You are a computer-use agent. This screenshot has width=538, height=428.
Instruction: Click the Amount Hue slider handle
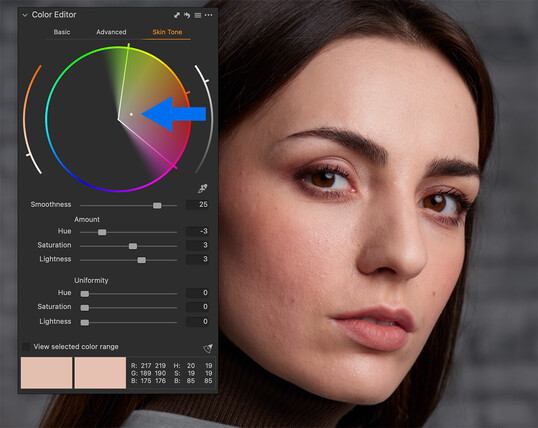coord(102,232)
